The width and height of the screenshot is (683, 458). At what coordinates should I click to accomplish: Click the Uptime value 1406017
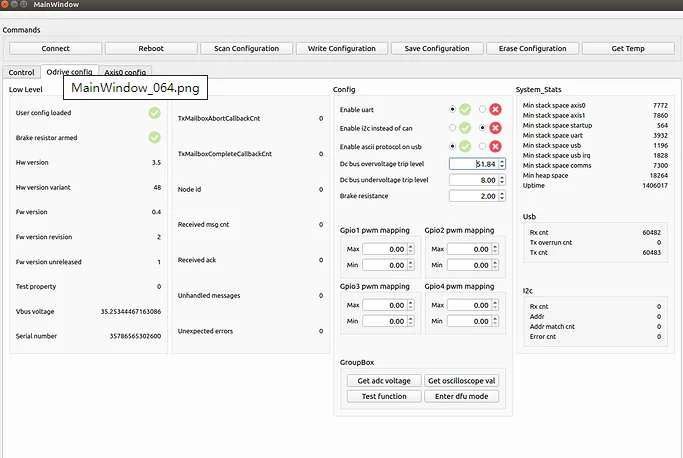click(655, 185)
